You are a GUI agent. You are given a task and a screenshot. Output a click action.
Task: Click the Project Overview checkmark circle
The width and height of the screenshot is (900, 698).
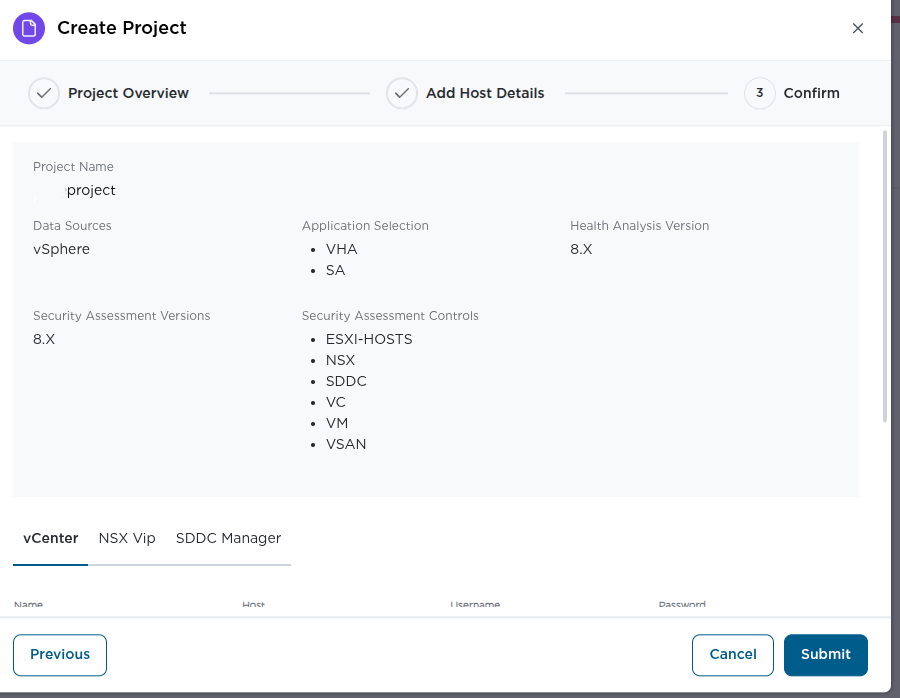pos(44,93)
